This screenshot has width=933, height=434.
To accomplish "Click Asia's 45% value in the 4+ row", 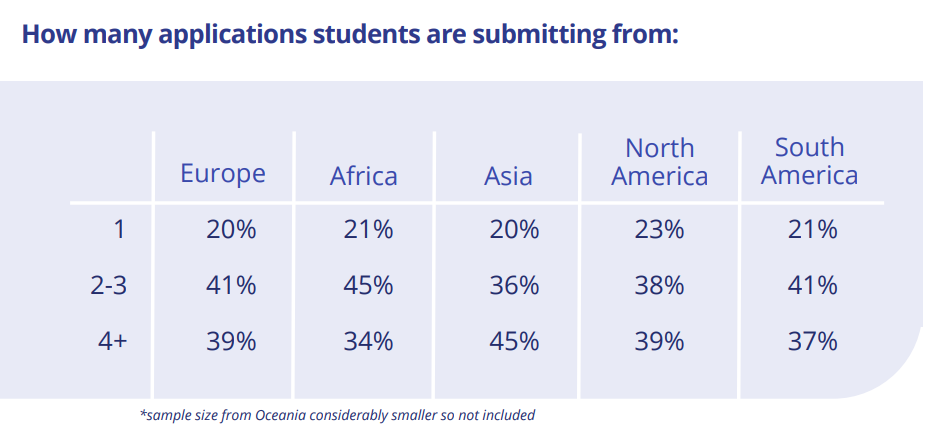I will point(514,342).
